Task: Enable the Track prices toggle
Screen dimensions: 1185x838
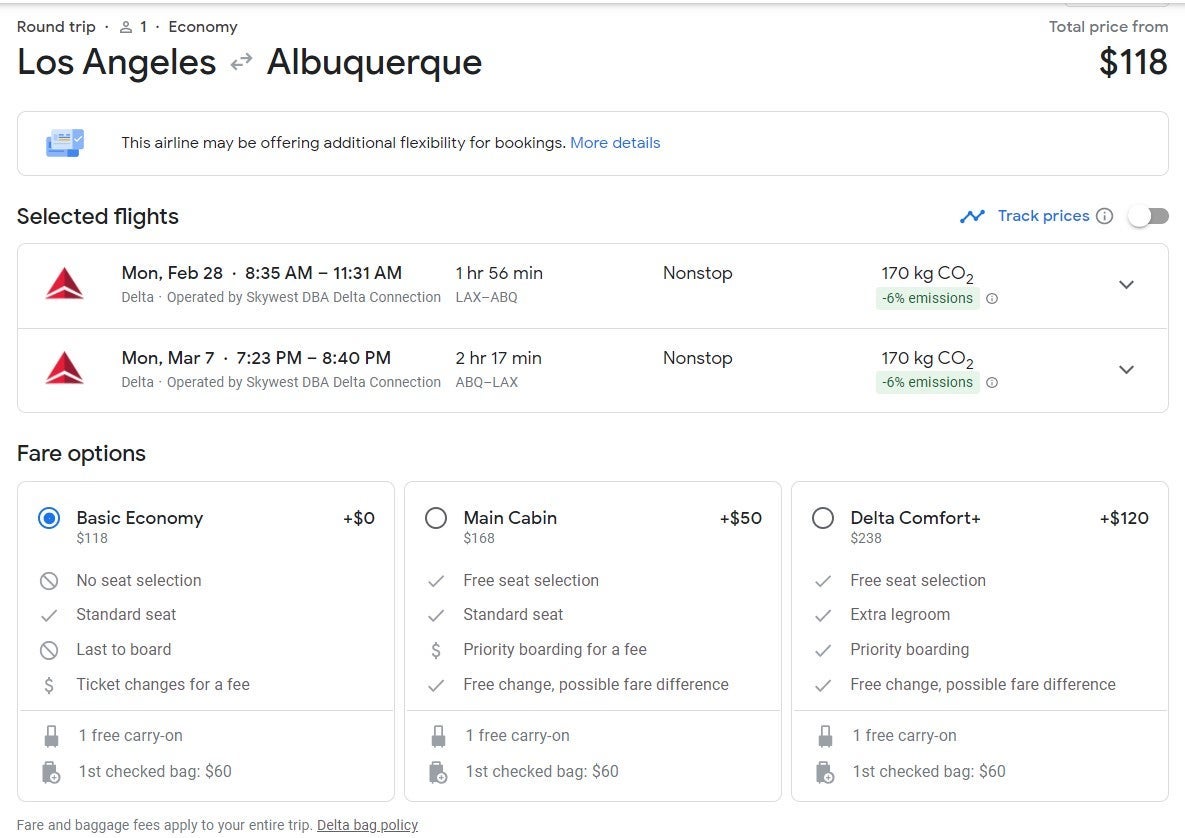Action: [1148, 216]
